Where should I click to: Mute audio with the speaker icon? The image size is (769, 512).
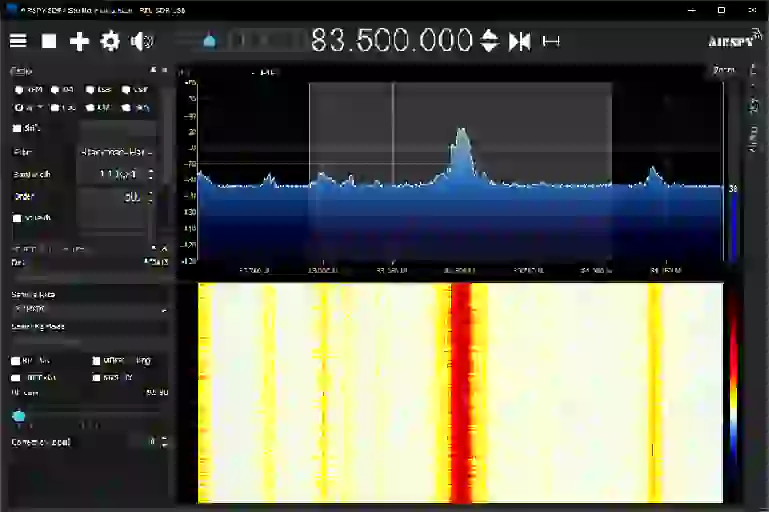click(x=141, y=41)
